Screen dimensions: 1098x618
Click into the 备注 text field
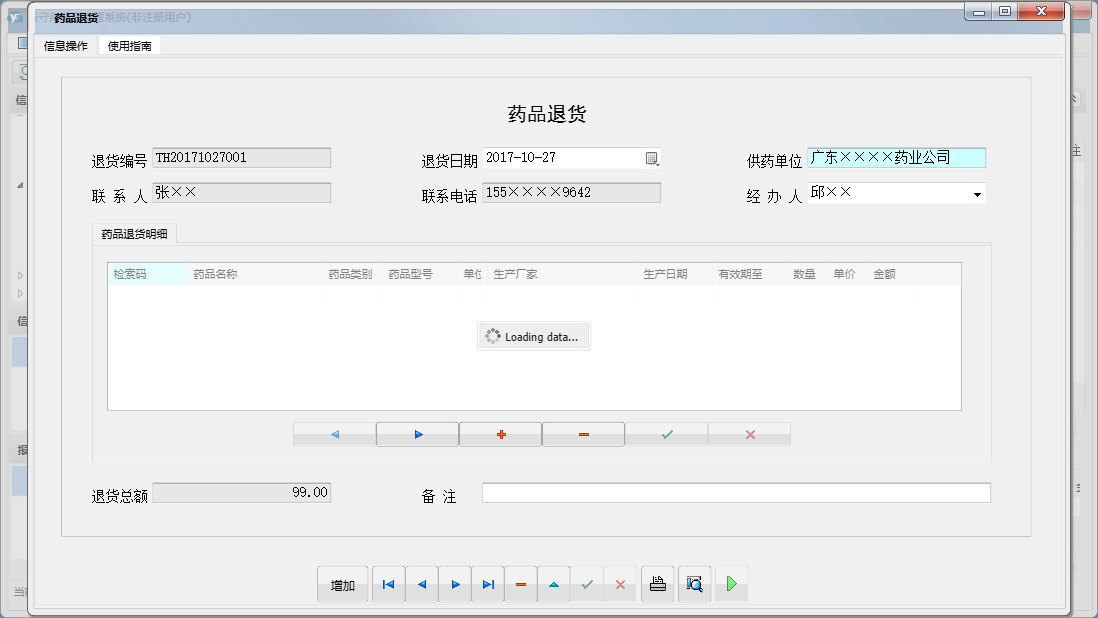[x=736, y=493]
